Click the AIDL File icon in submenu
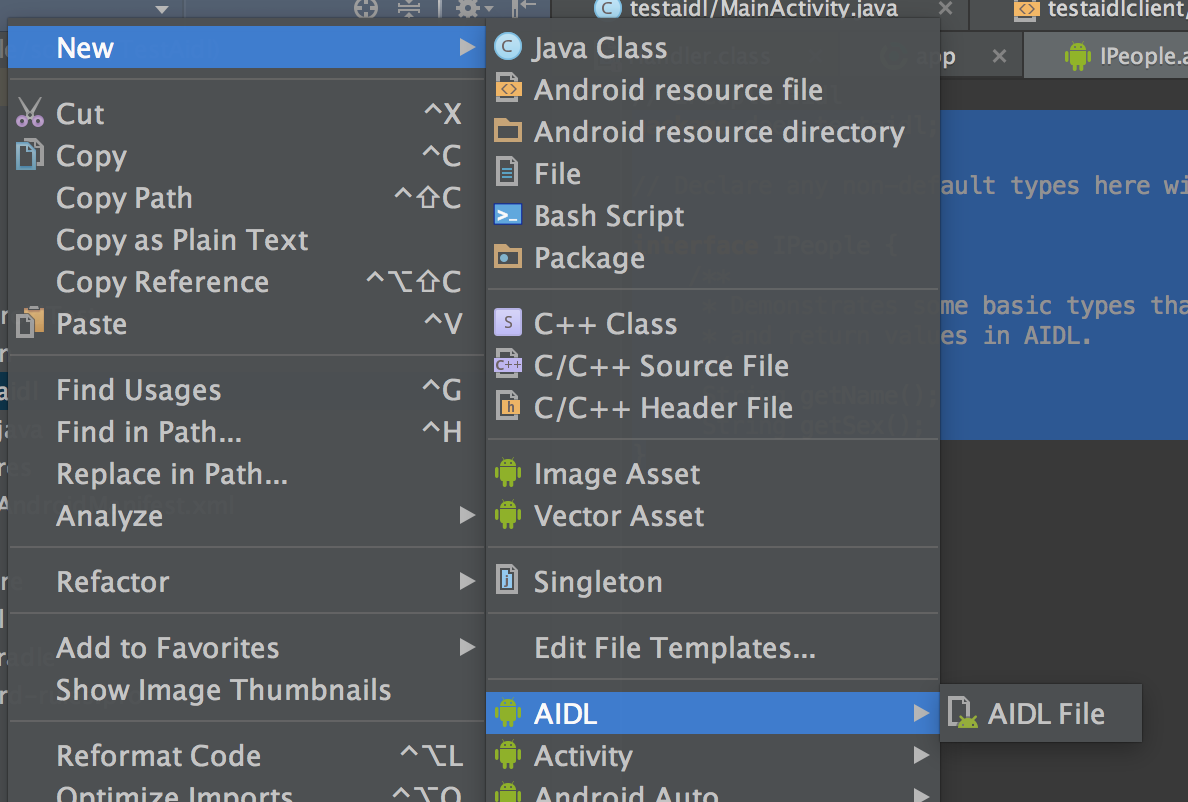This screenshot has height=802, width=1188. pyautogui.click(x=963, y=713)
